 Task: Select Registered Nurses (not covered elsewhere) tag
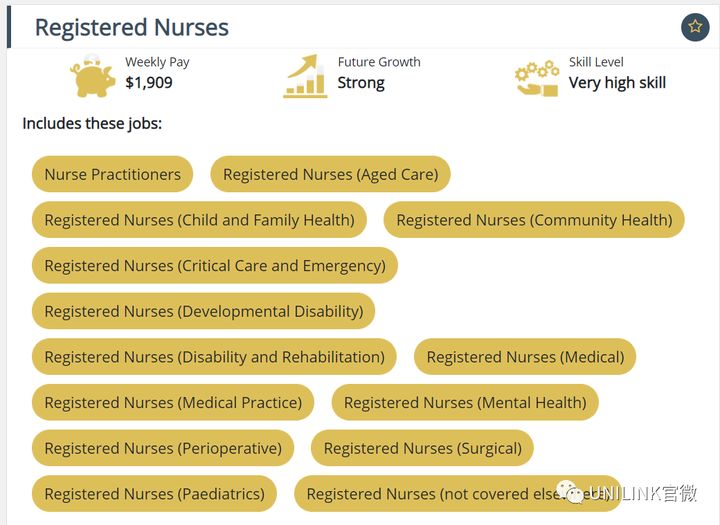458,494
